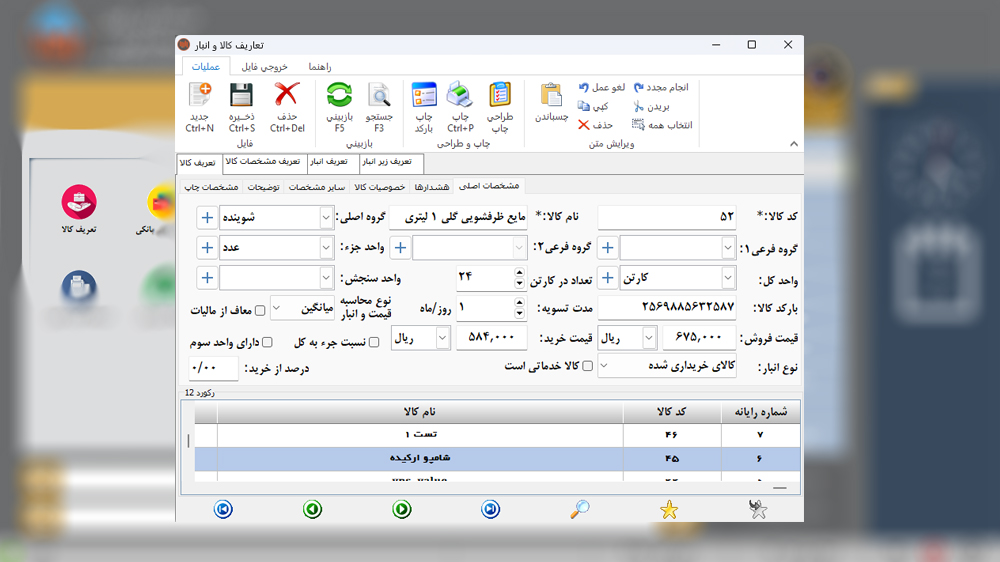Check the دارای واحد سوم checkbox
This screenshot has height=562, width=1000.
(268, 343)
